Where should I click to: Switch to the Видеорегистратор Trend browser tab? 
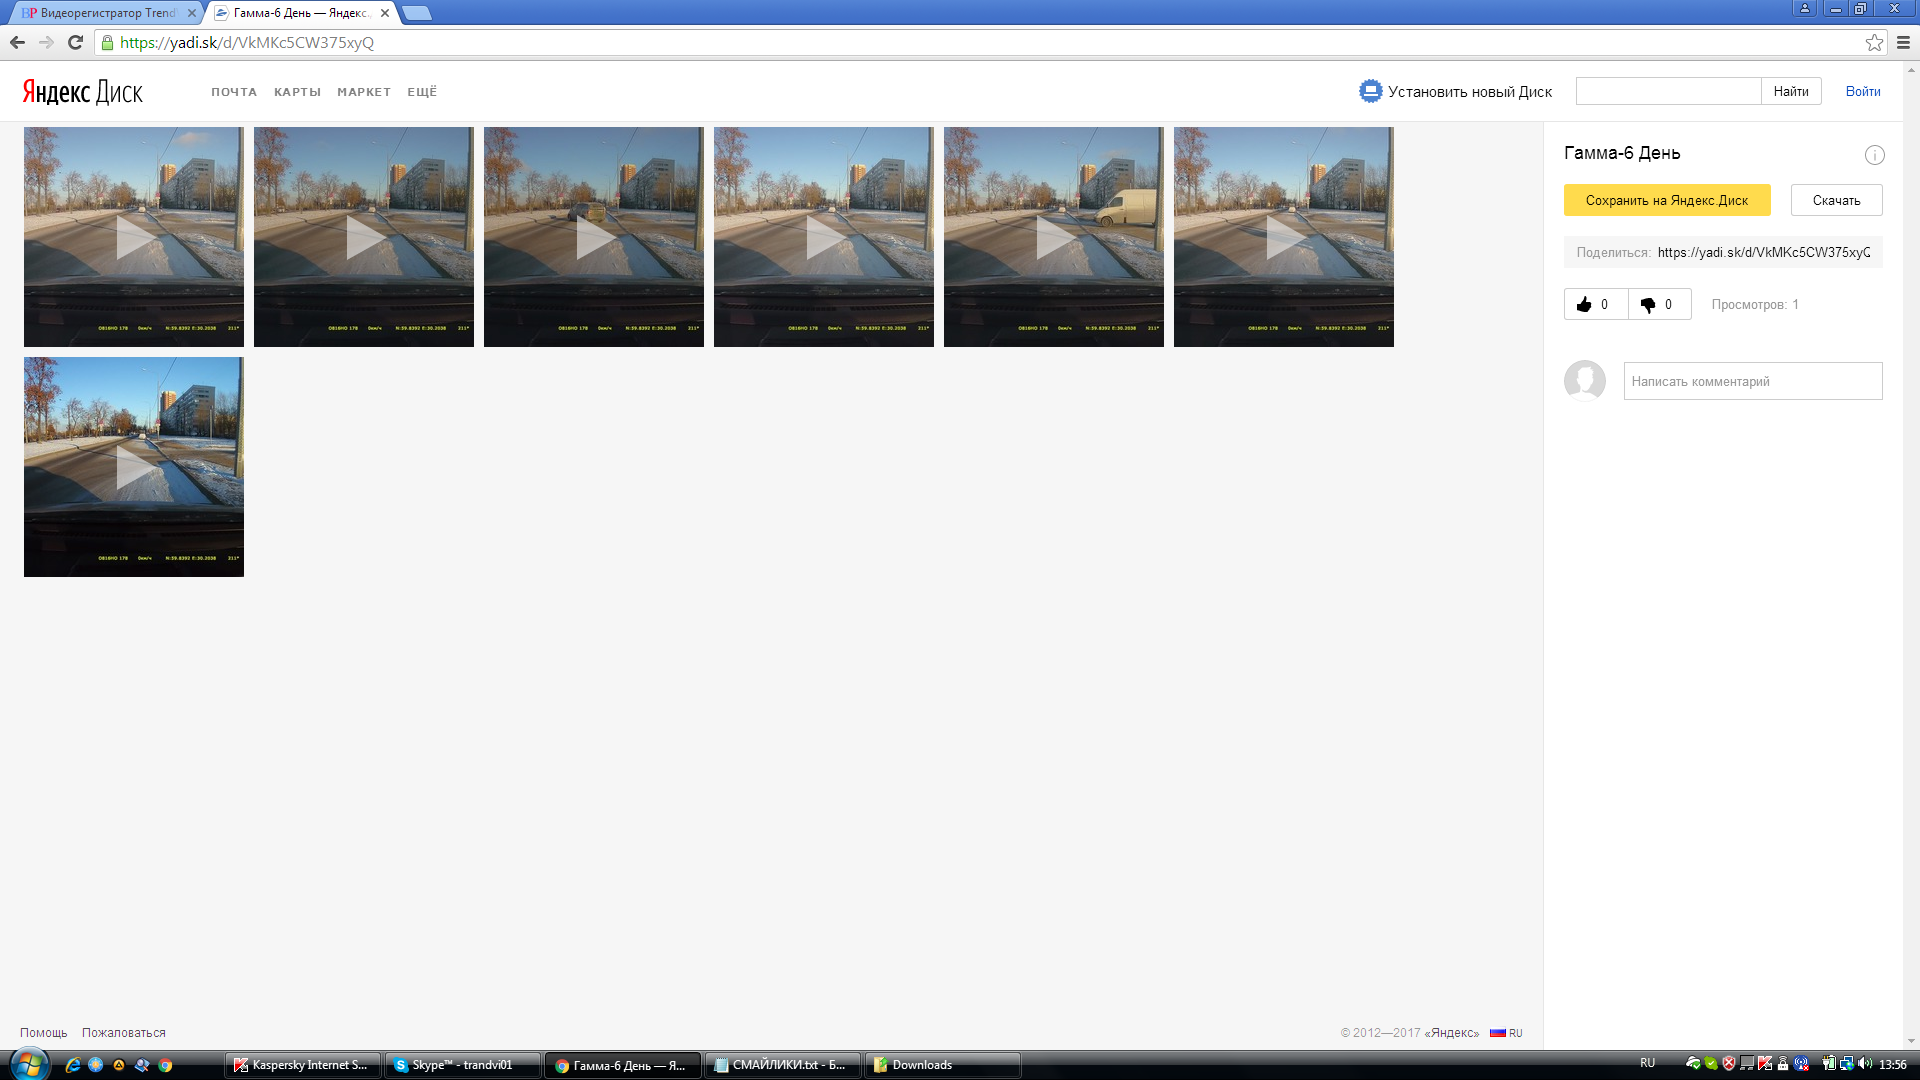pos(105,13)
